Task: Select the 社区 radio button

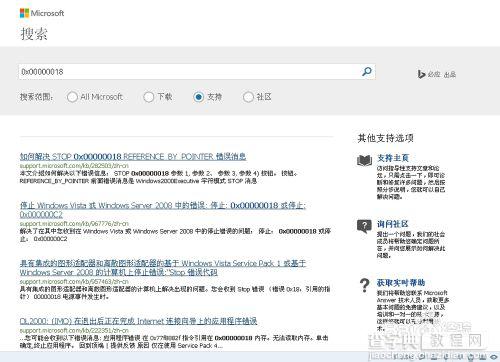Action: pos(248,97)
